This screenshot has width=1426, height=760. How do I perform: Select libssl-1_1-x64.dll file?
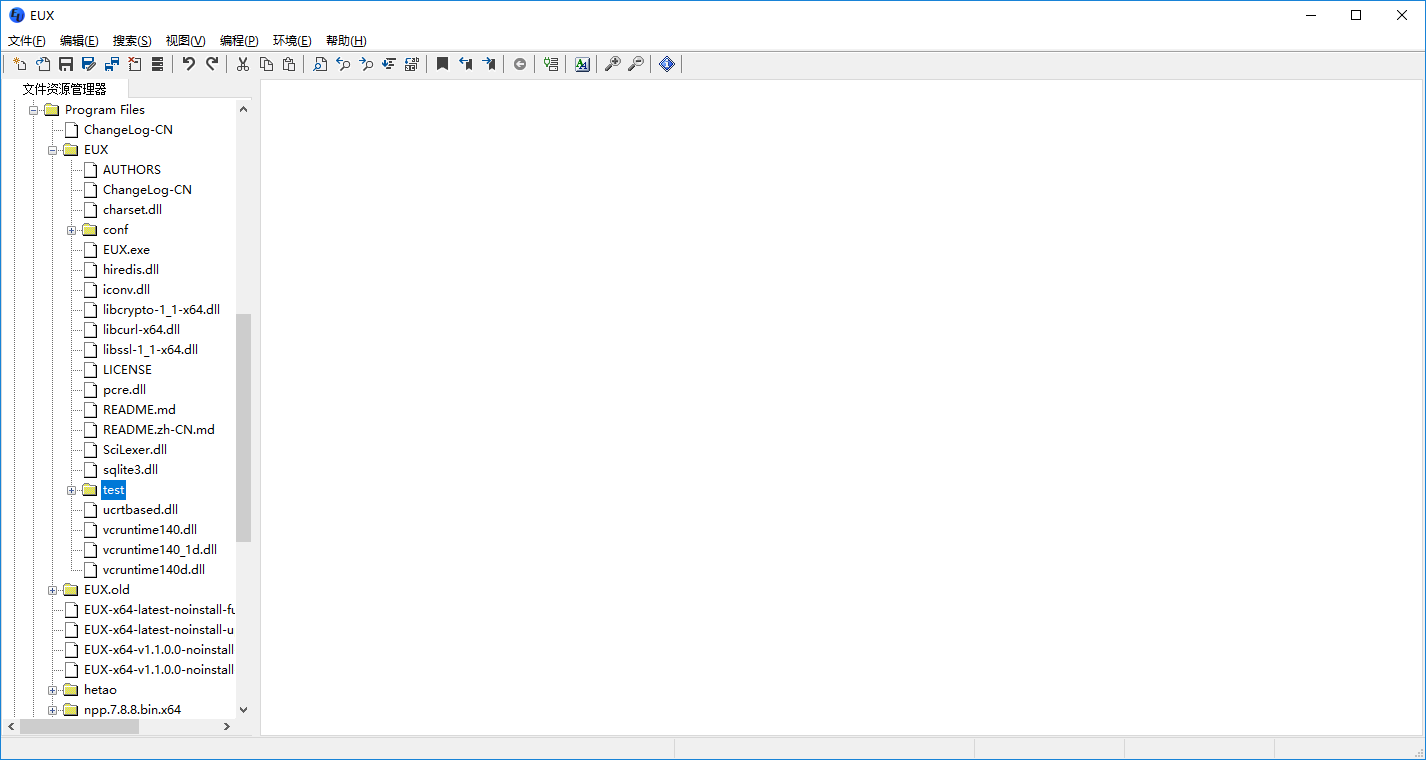tap(150, 350)
